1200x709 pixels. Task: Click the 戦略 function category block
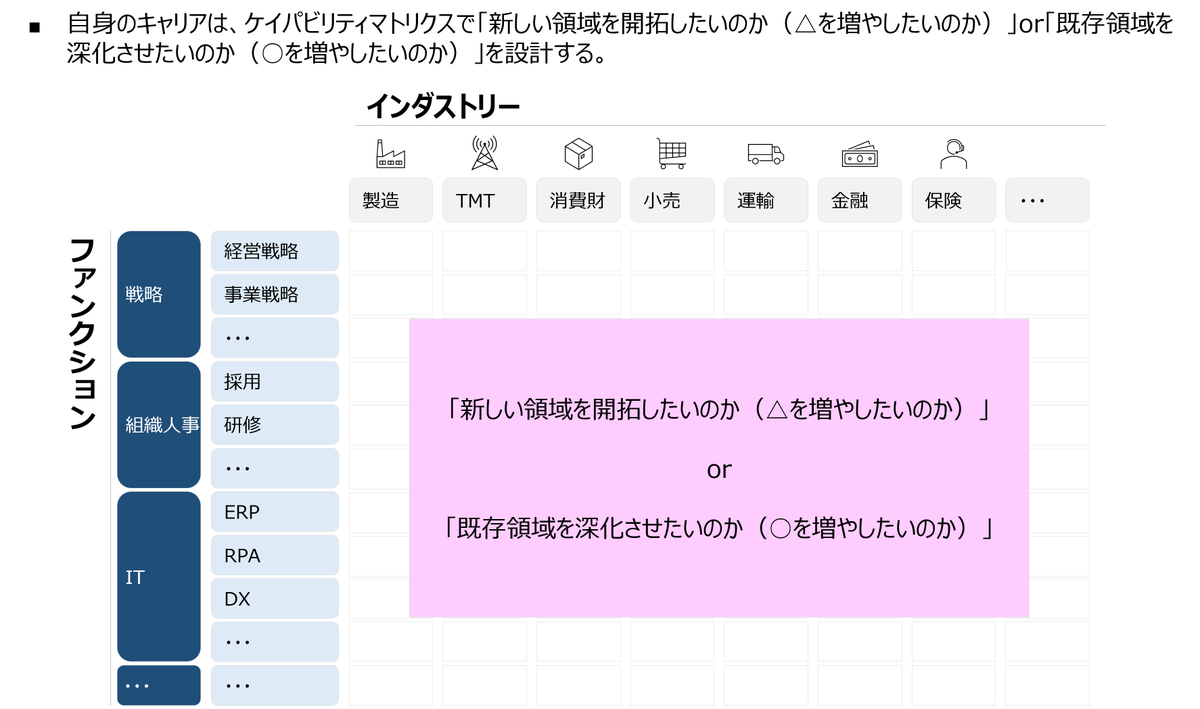[x=159, y=294]
